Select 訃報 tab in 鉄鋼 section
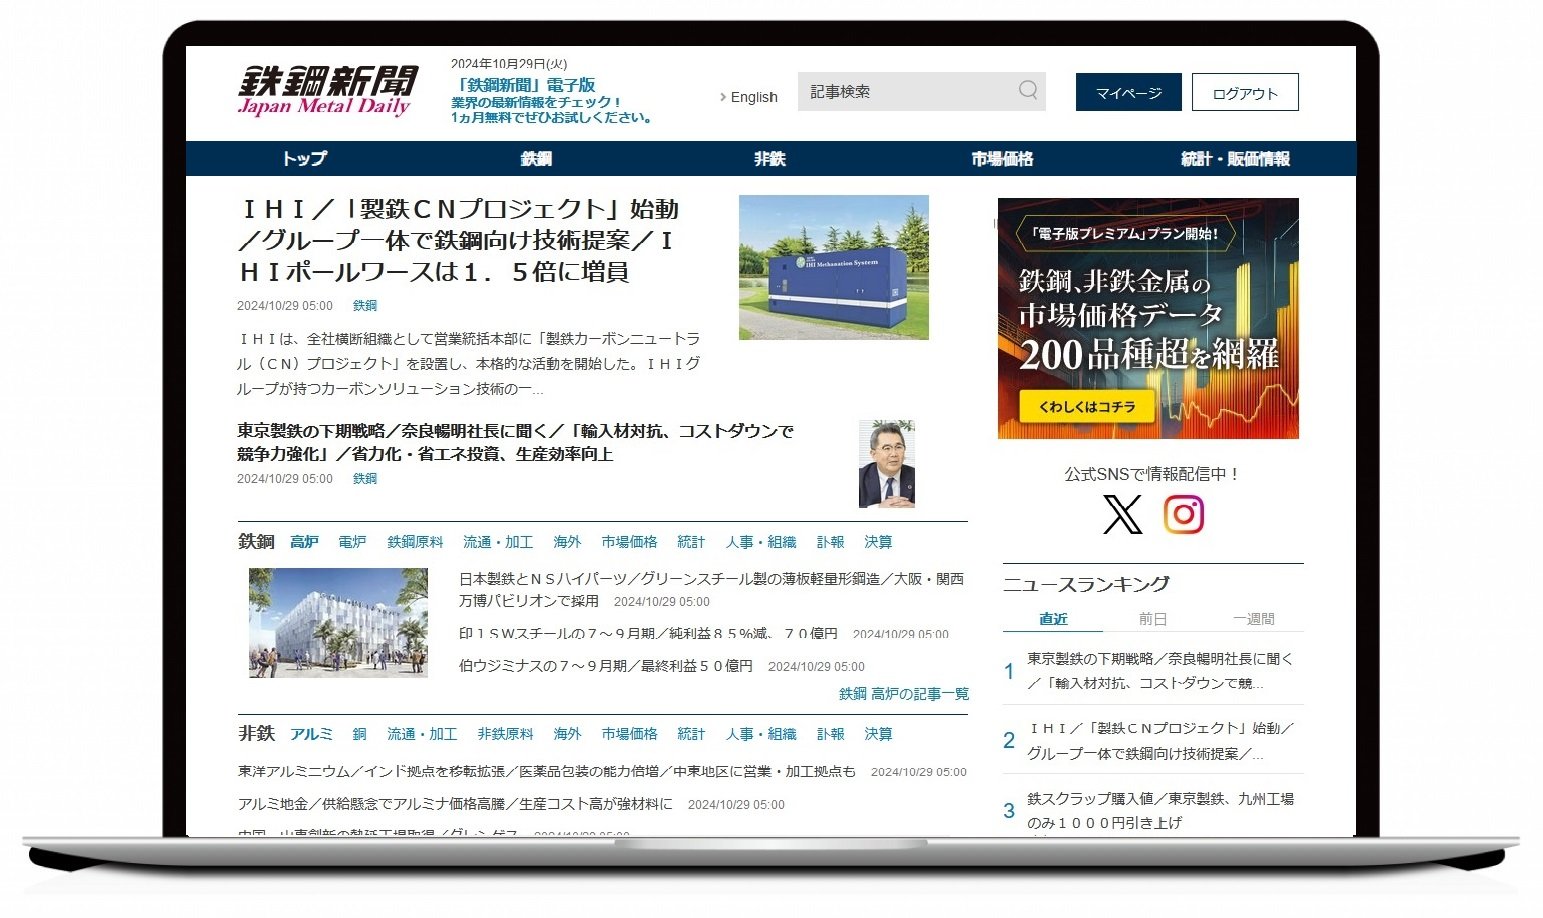 pyautogui.click(x=830, y=542)
